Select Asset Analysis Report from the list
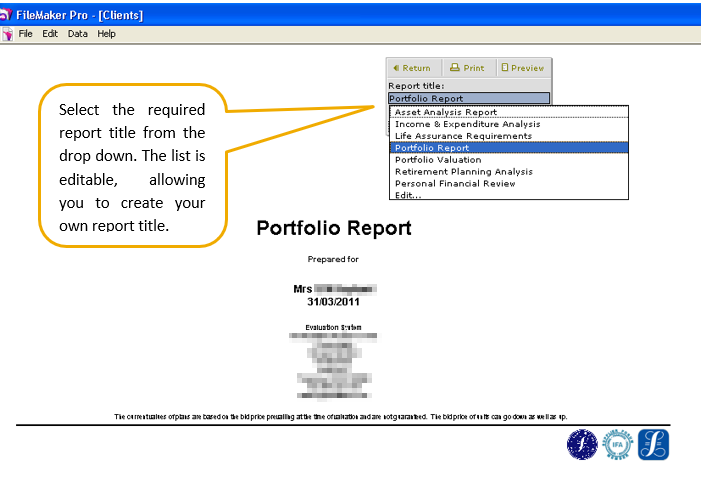 (x=509, y=112)
